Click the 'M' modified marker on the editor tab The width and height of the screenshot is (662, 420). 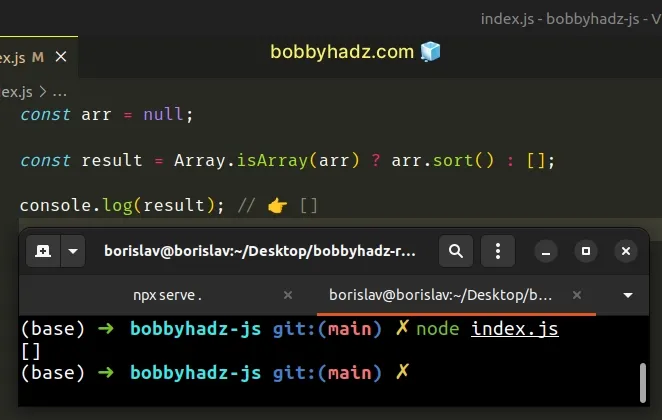[x=38, y=57]
